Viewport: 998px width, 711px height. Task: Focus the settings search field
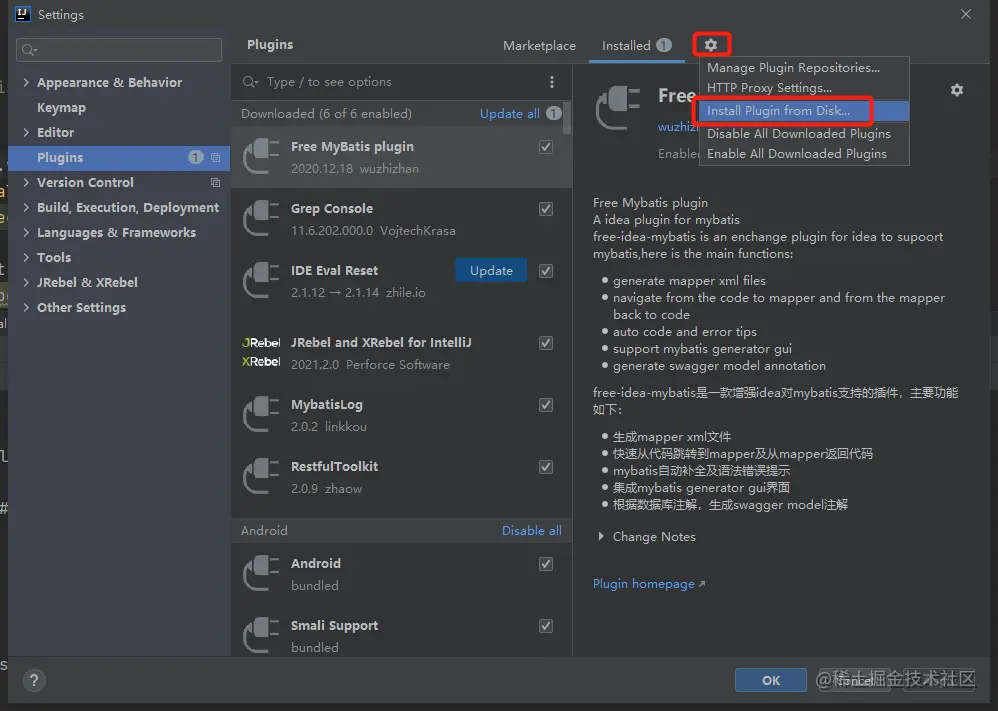[x=119, y=50]
